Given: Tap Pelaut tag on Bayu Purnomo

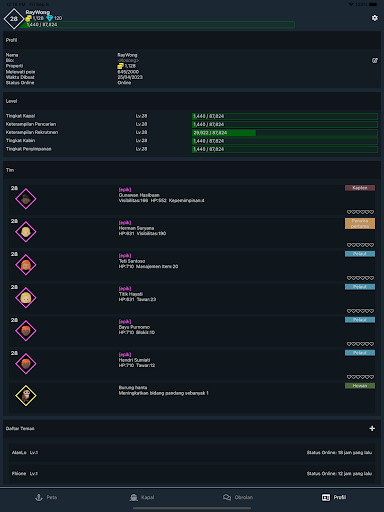Looking at the screenshot, I should coord(360,320).
